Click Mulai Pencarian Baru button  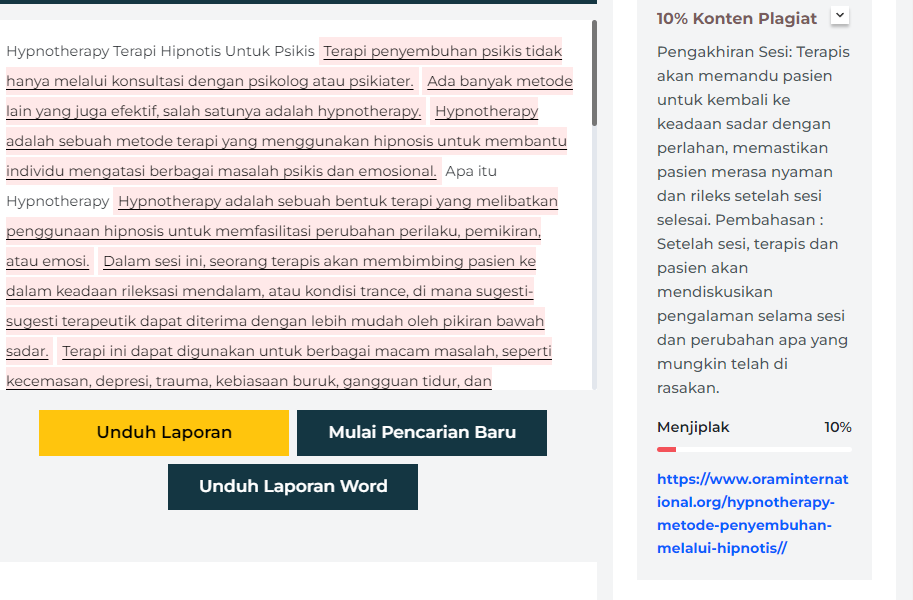click(x=422, y=433)
